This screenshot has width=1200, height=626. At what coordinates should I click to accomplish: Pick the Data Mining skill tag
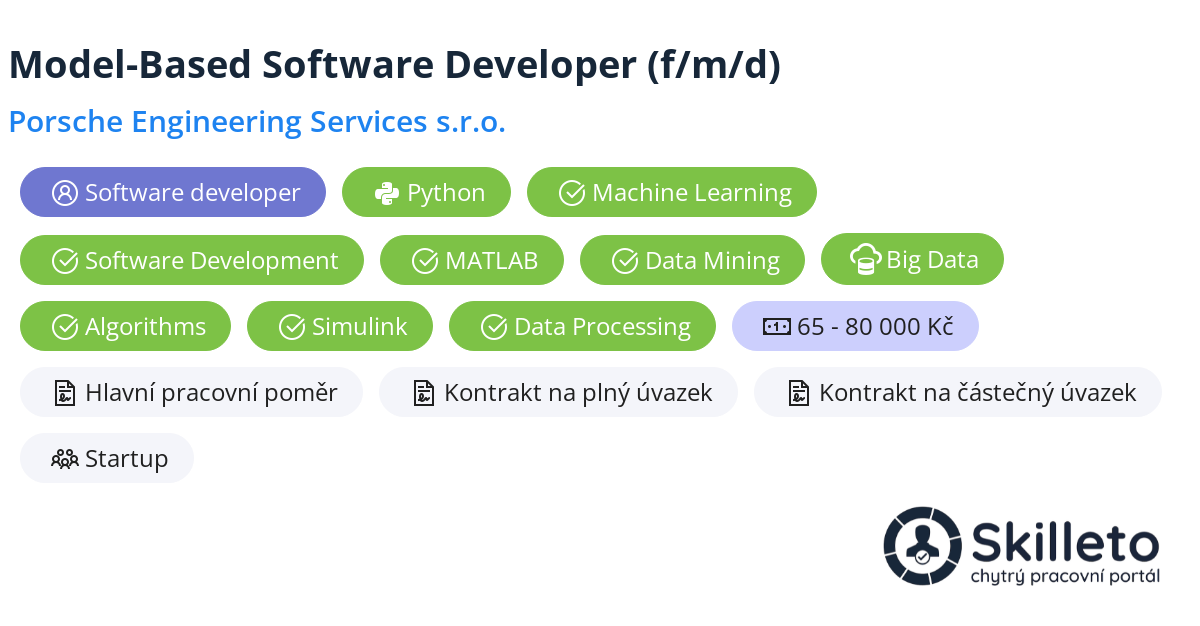point(692,260)
